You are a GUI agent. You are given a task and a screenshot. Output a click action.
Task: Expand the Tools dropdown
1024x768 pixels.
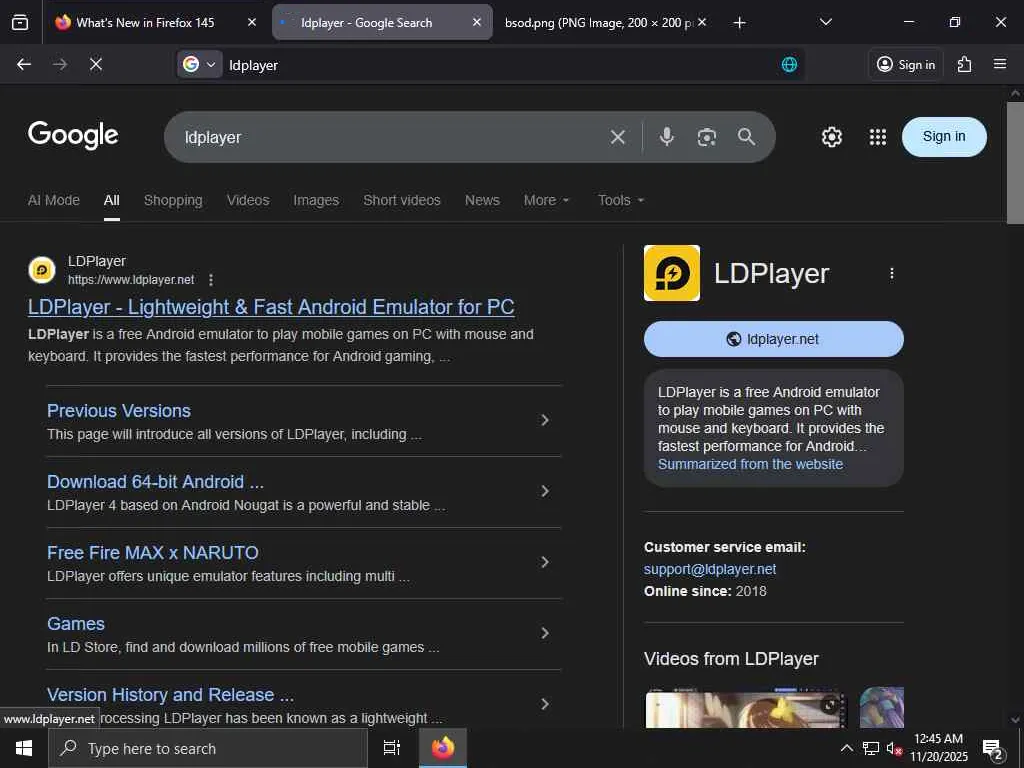pos(621,200)
